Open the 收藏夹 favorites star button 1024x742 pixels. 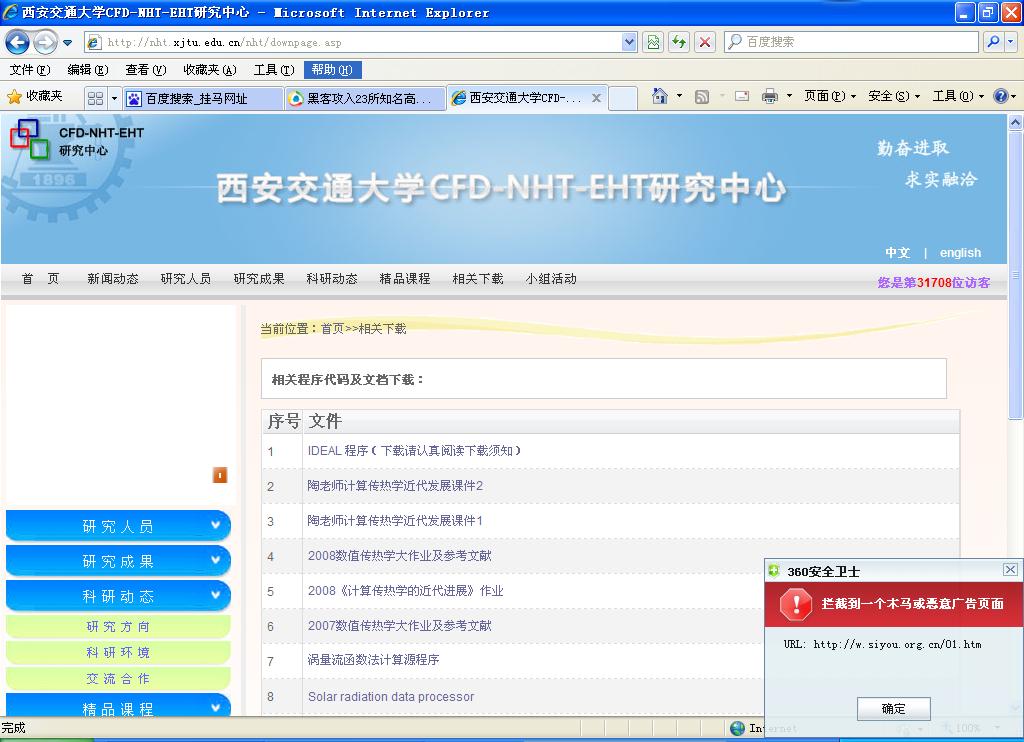point(35,97)
